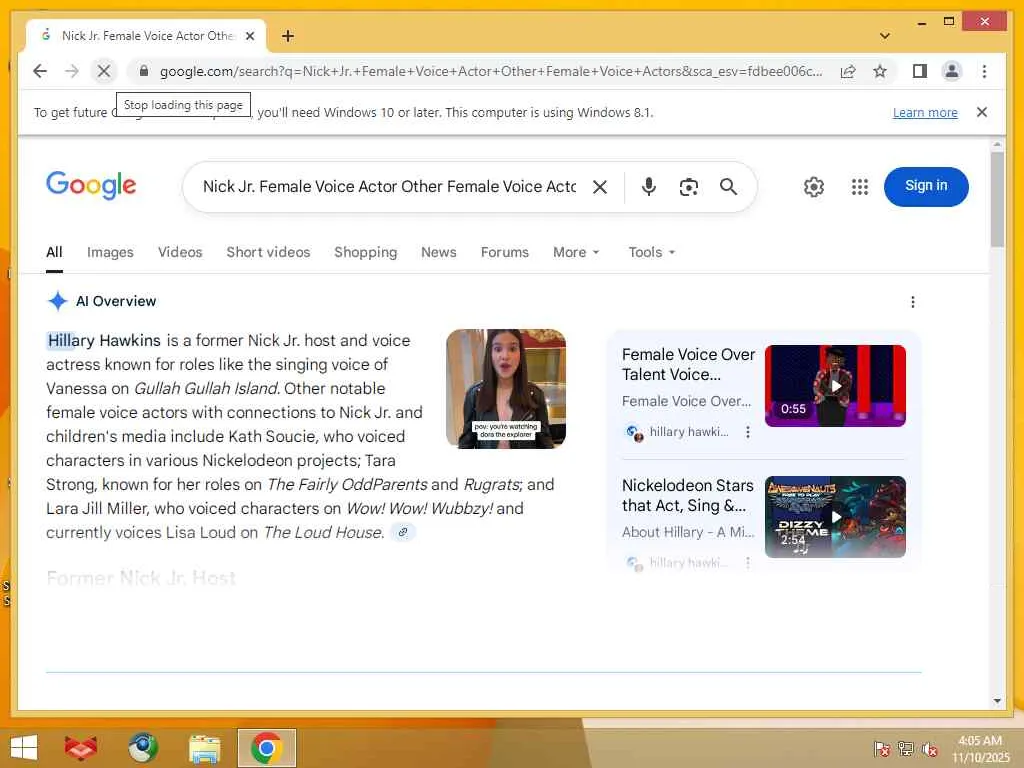The width and height of the screenshot is (1024, 768).
Task: Play the 0:55 video thumbnail
Action: 835,386
